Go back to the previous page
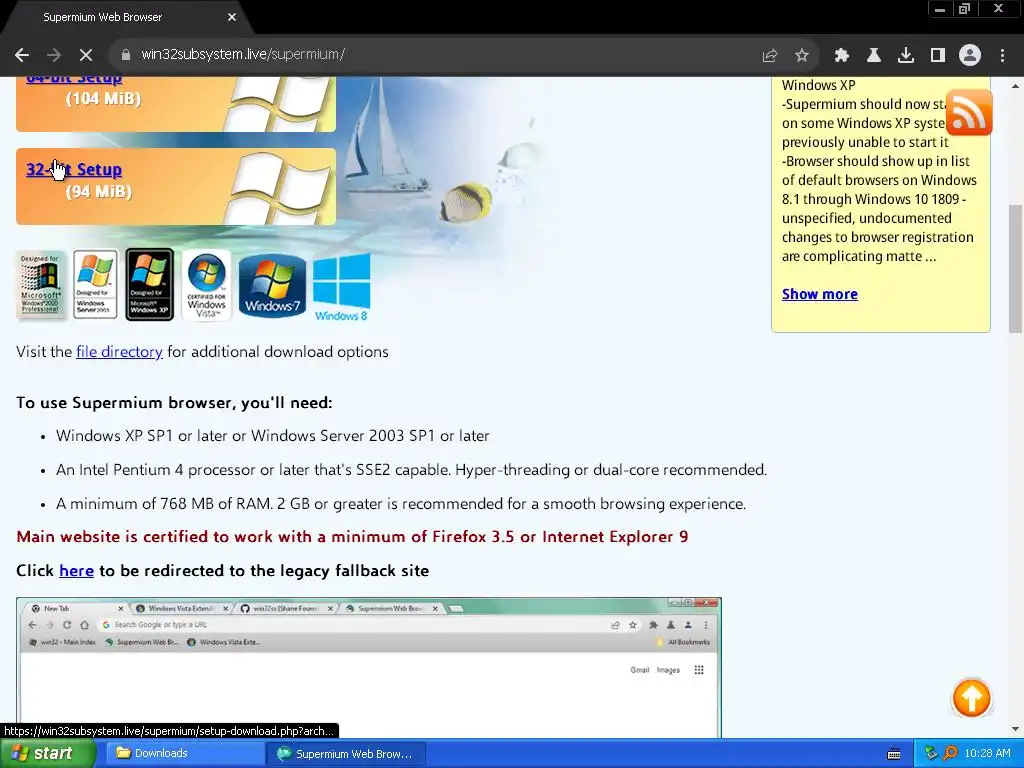 22,55
